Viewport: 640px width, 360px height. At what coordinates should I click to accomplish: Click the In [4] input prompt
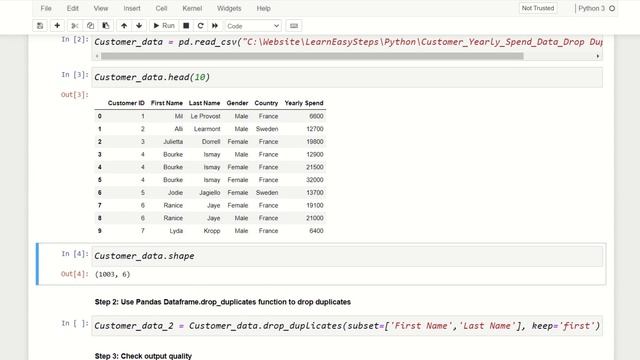coord(75,254)
